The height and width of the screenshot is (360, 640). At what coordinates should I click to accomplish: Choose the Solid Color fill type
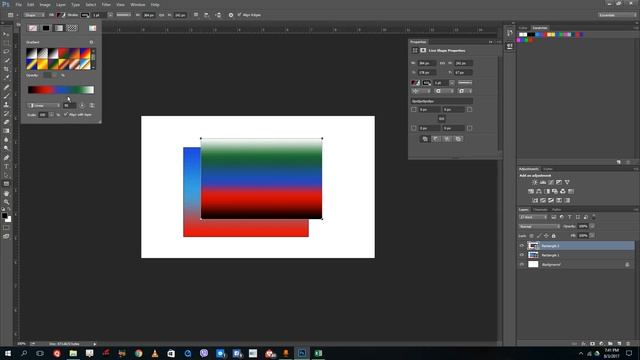click(46, 28)
